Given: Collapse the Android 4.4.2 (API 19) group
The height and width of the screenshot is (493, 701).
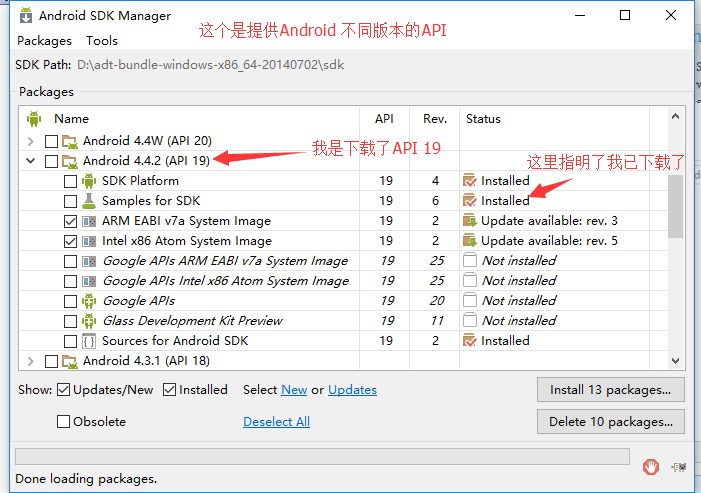Looking at the screenshot, I should click(30, 161).
